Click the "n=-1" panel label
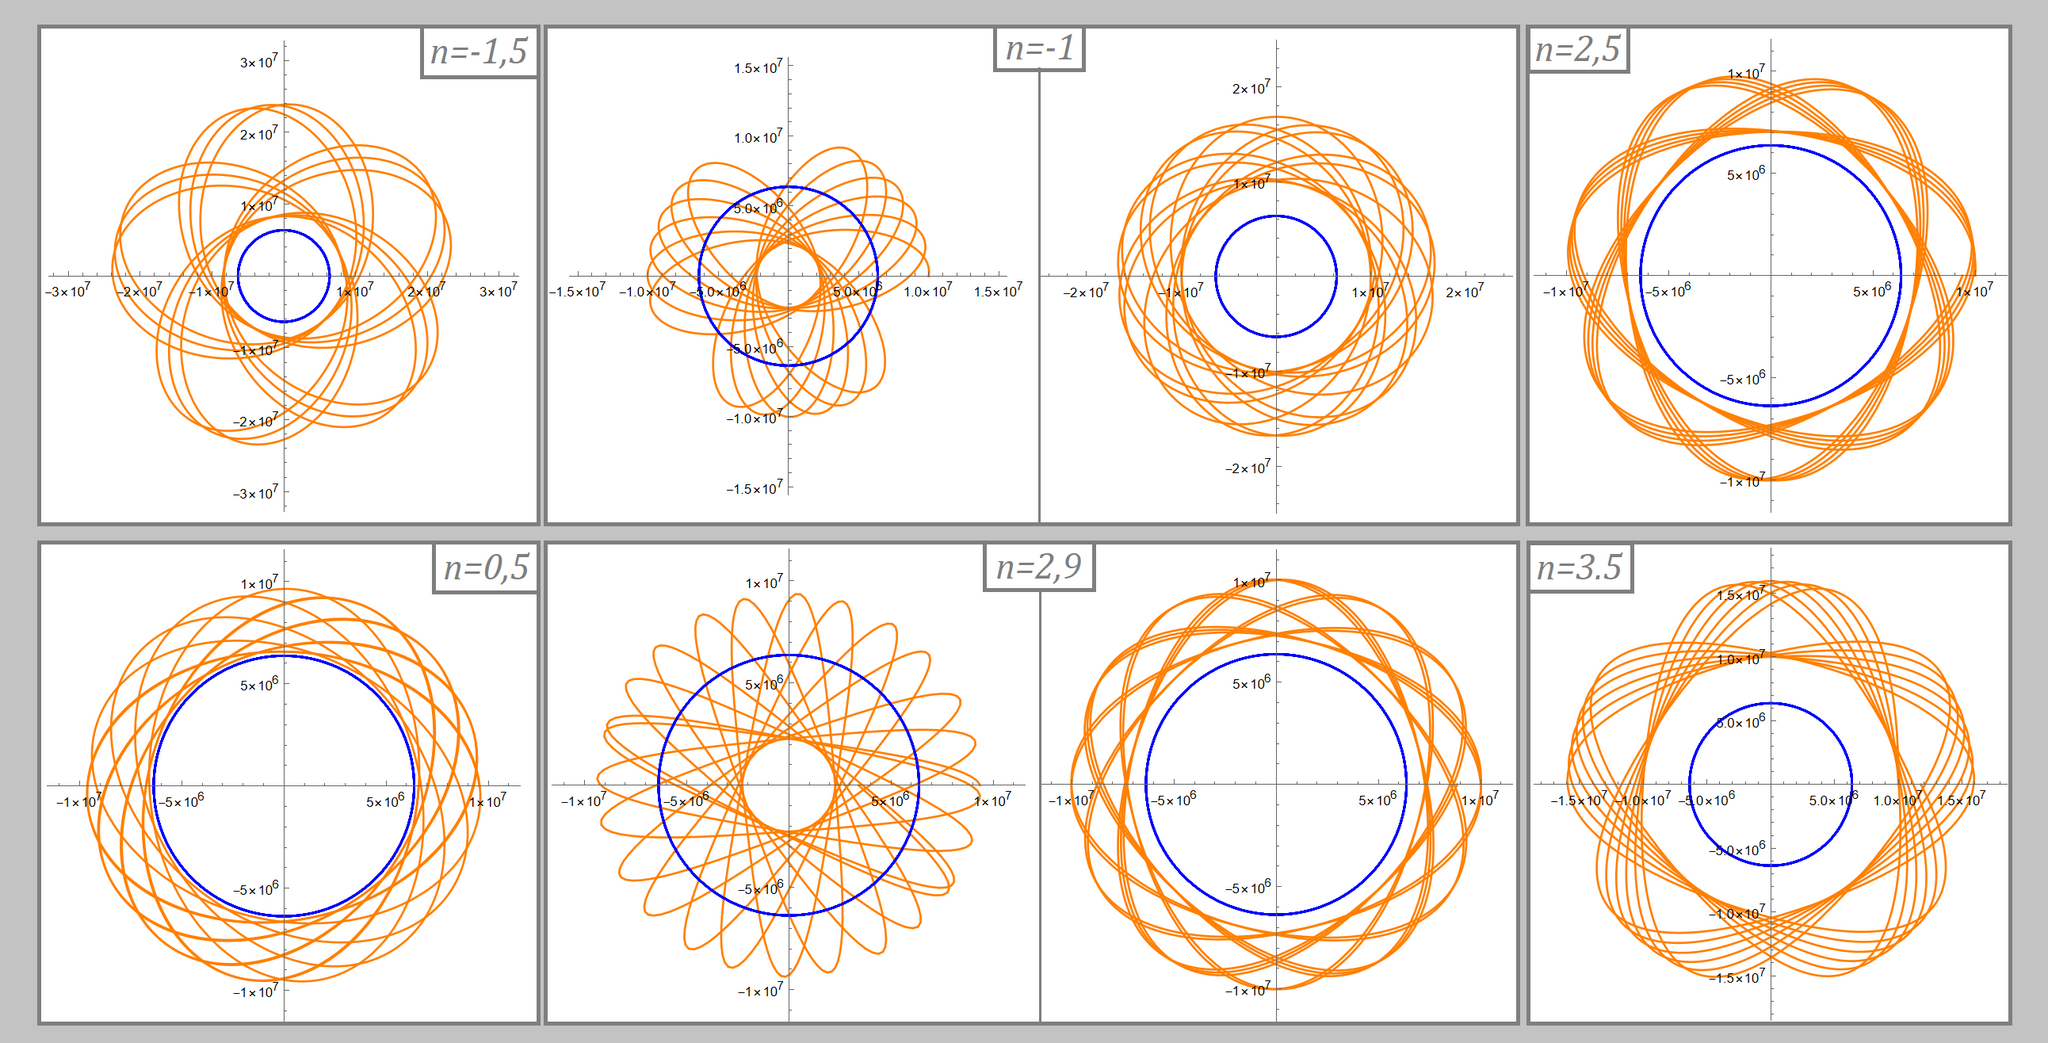This screenshot has height=1043, width=2048. click(x=1040, y=48)
